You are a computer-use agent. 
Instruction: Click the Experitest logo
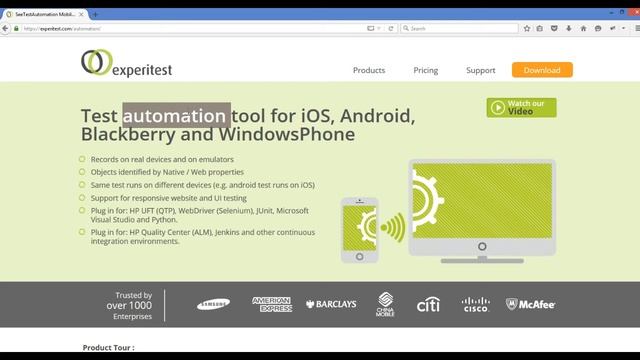[x=127, y=63]
